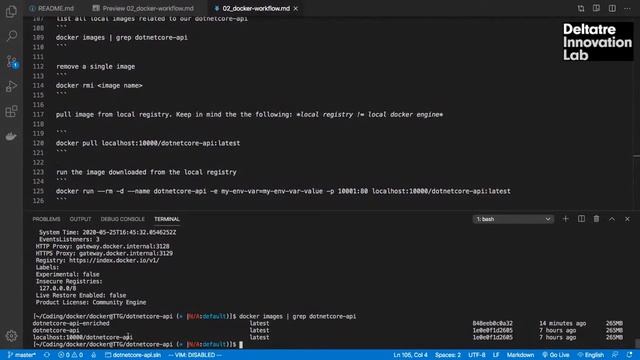Select the TERMINAL panel tab
Screen dimensions: 640x360
coord(167,219)
